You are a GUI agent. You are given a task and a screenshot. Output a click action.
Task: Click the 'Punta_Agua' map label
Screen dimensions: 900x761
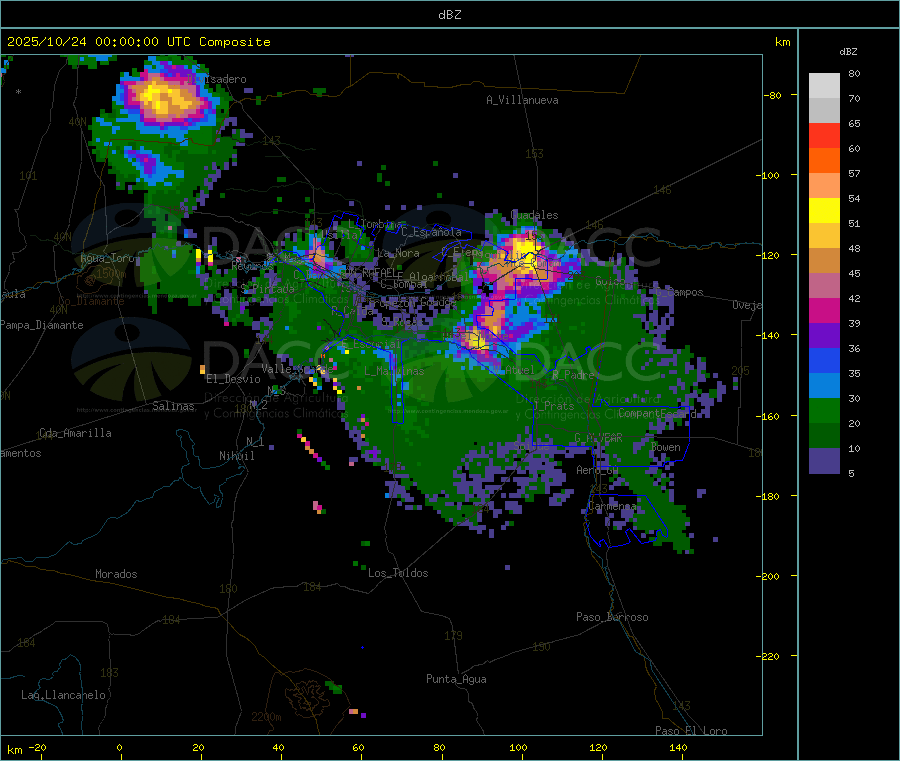pos(456,679)
